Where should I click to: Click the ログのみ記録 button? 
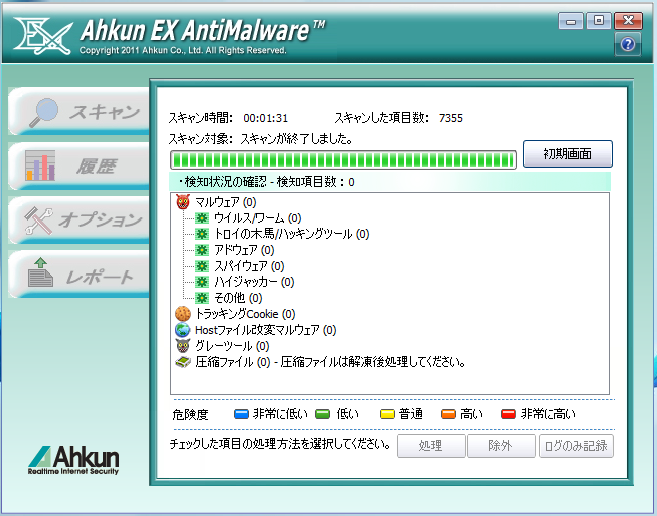[576, 446]
